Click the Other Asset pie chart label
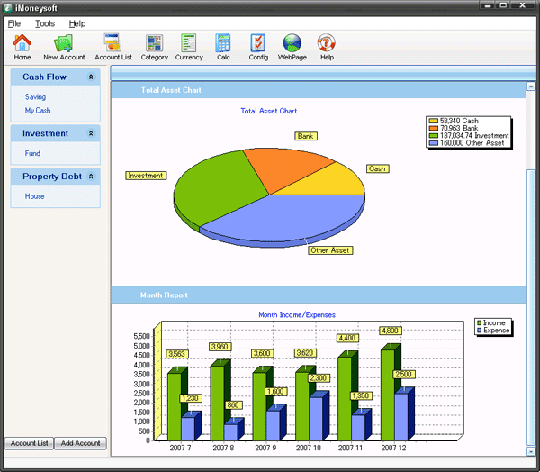 [x=331, y=251]
